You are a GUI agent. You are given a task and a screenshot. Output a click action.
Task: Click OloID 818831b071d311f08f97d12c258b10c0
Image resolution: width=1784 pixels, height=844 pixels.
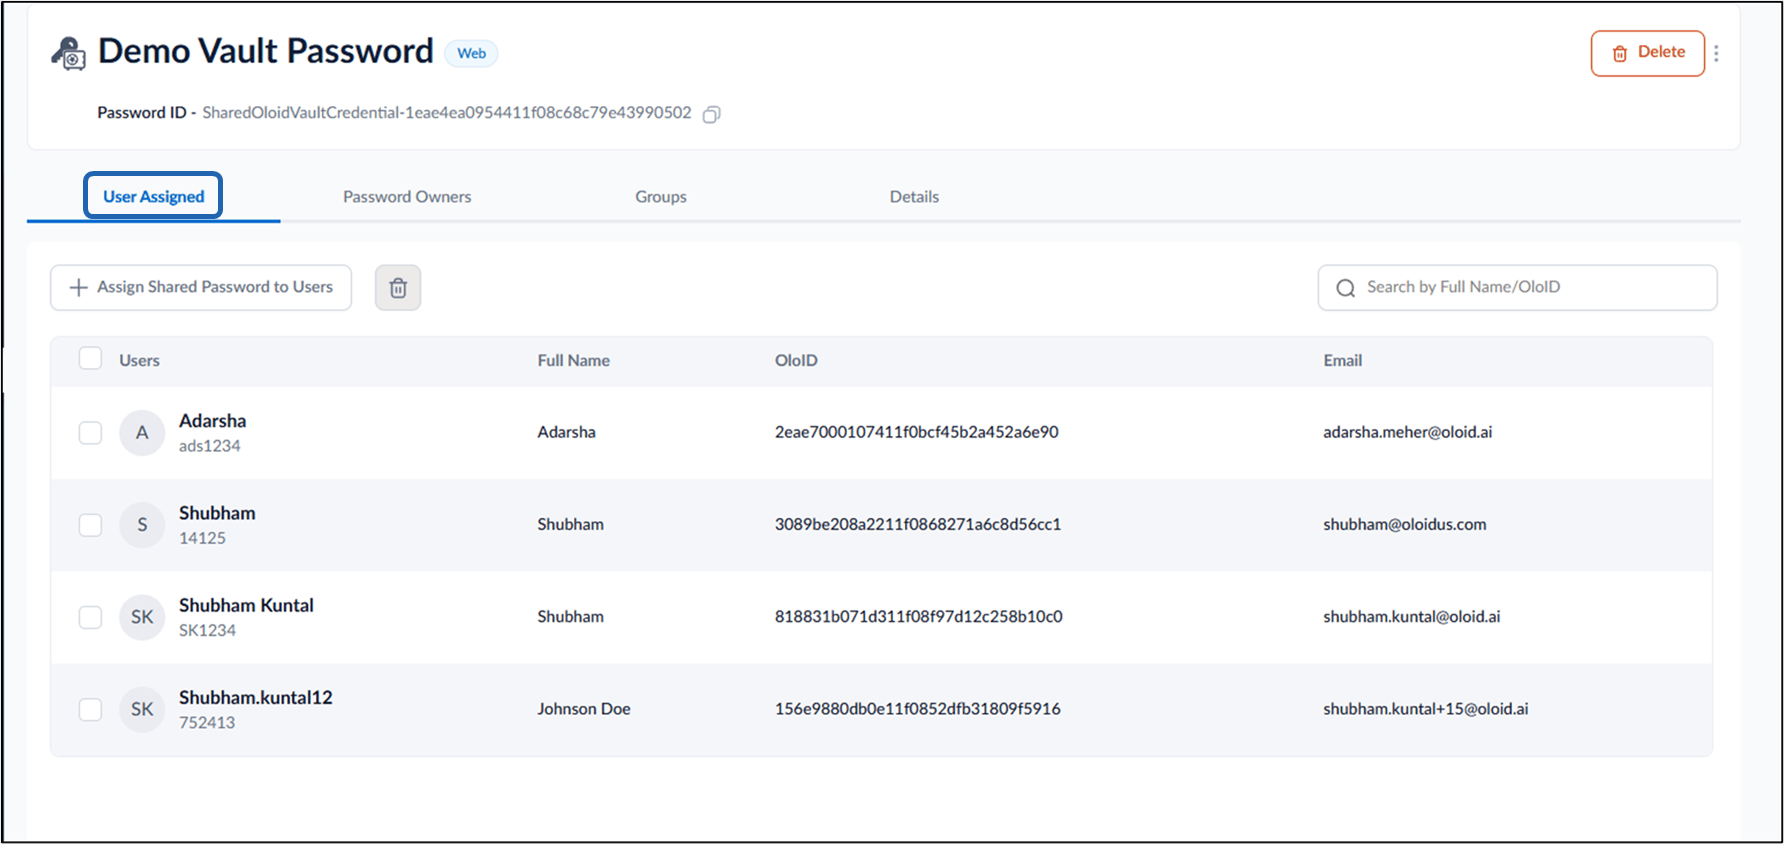point(918,616)
